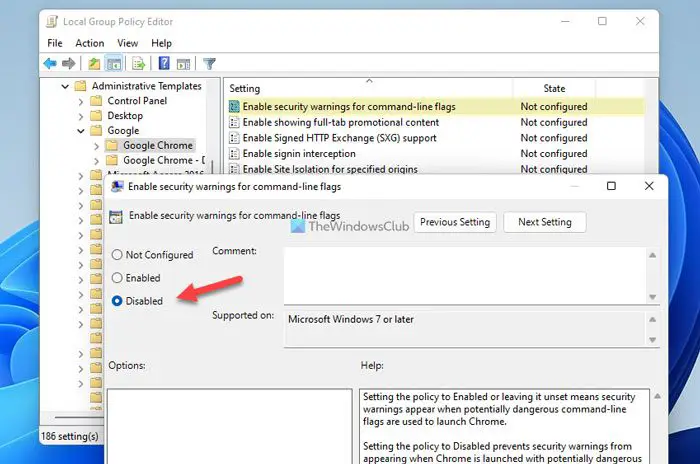
Task: Click the Filter funnel toolbar icon
Action: tap(209, 64)
